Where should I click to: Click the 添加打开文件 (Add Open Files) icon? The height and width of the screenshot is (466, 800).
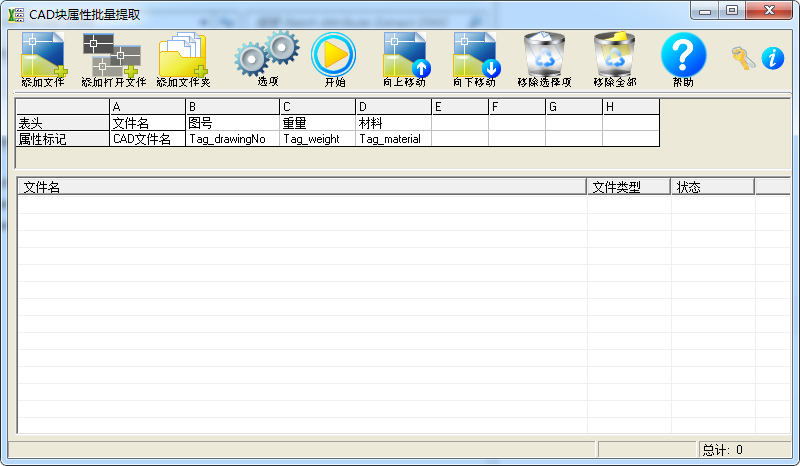(113, 56)
